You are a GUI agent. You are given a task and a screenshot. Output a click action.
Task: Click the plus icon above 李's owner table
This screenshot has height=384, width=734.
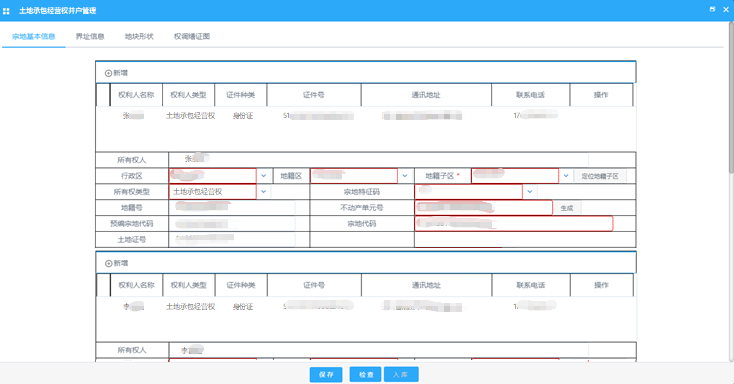[x=108, y=263]
